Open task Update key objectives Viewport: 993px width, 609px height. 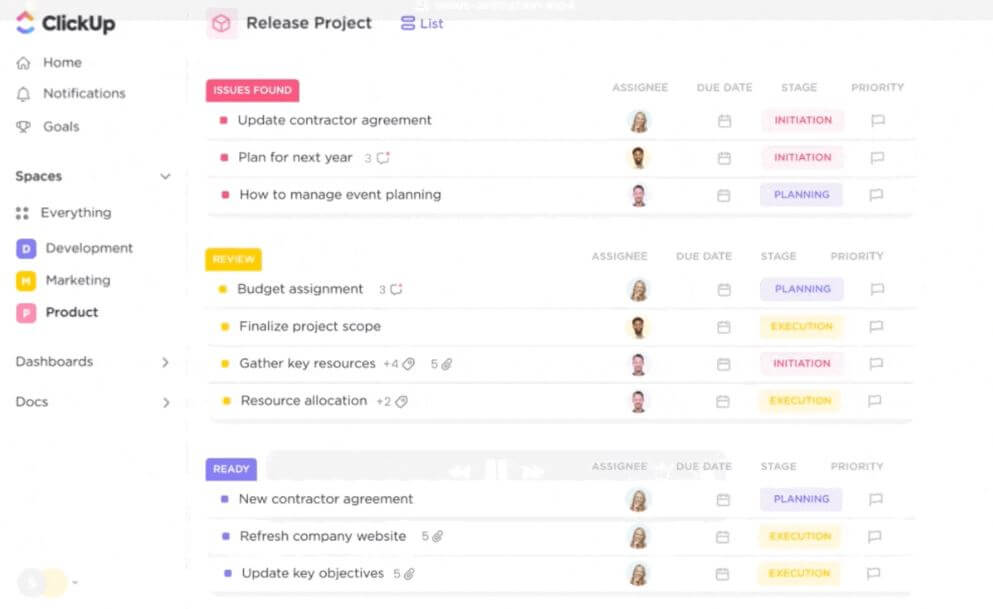click(x=312, y=574)
